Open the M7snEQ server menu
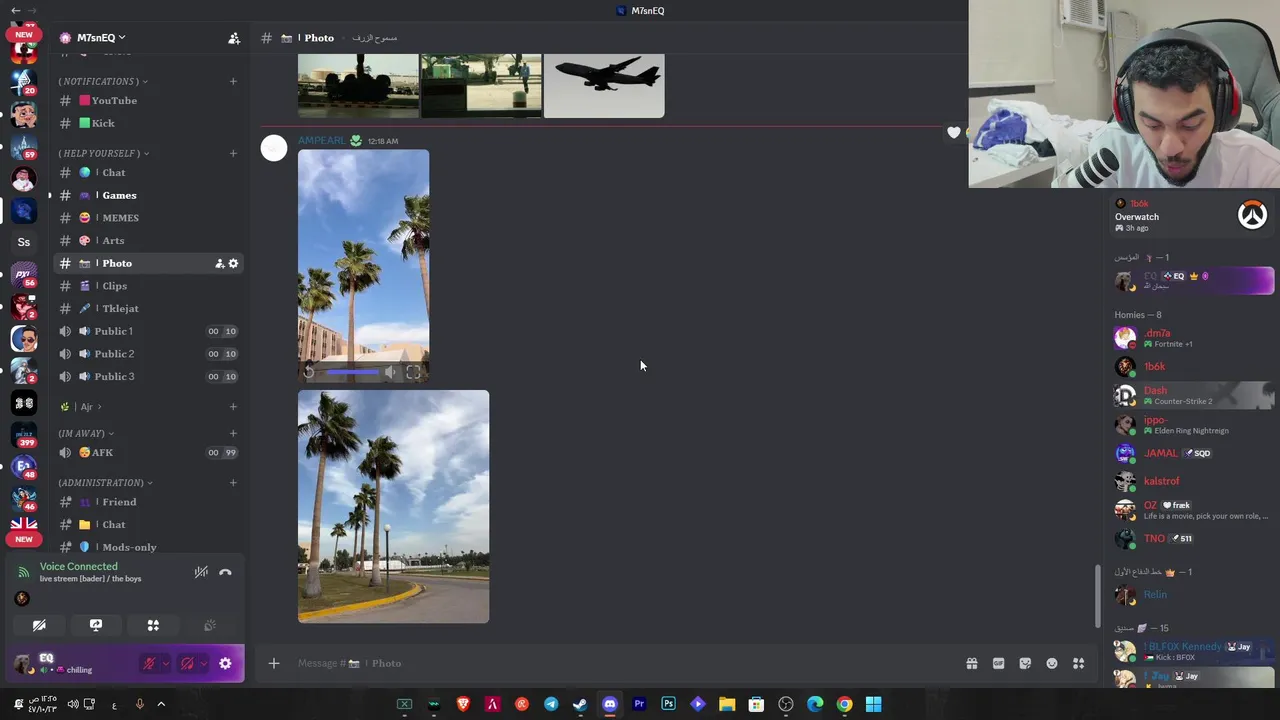Screen dimensions: 1280x720 click(100, 38)
